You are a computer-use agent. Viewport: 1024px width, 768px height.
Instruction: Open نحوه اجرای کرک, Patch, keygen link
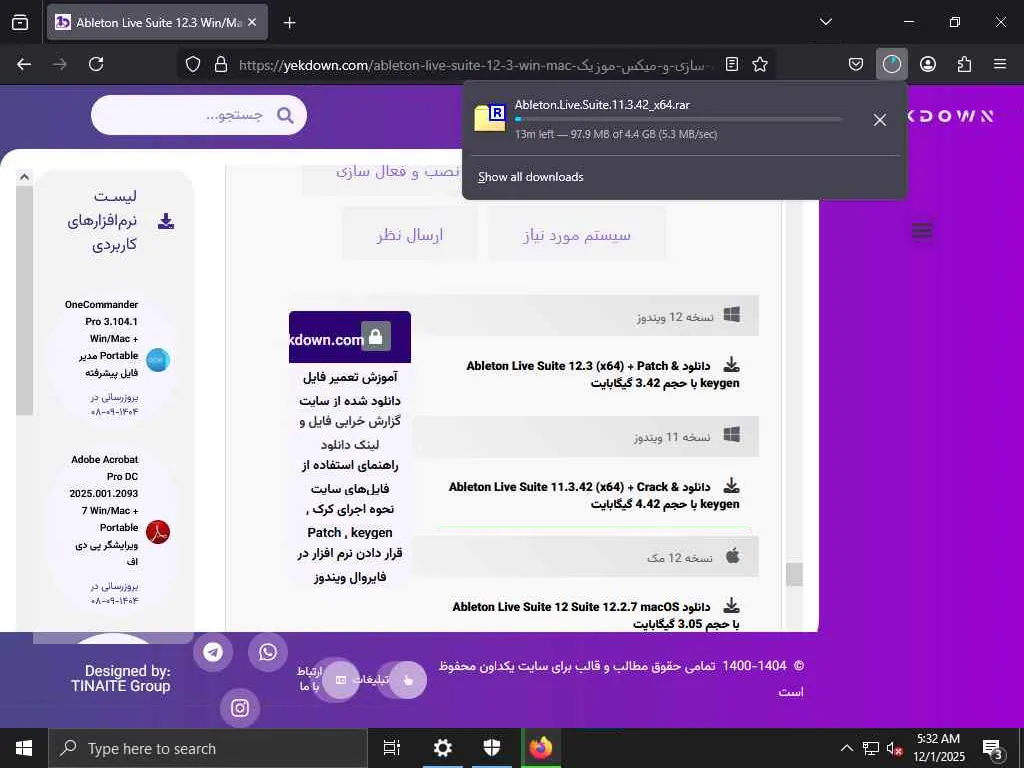click(349, 520)
